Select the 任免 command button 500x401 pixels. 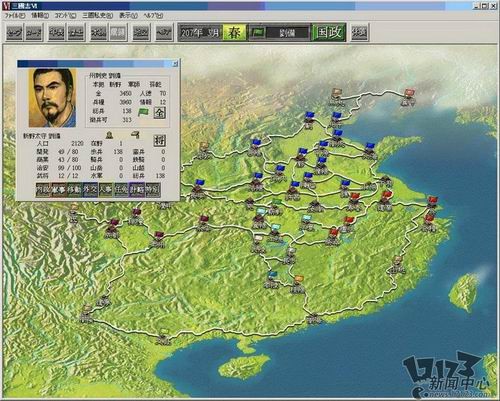[x=121, y=190]
